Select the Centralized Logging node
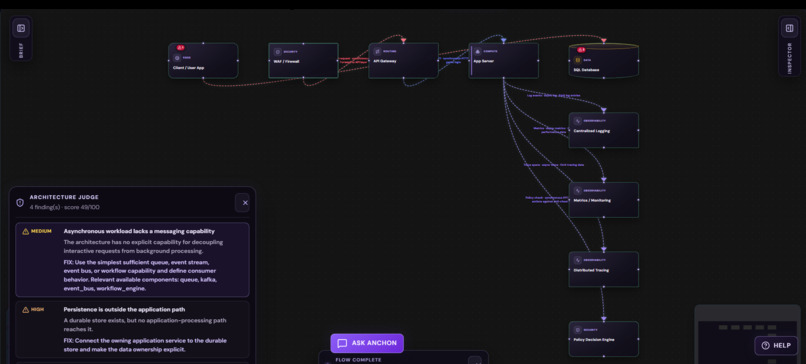Image resolution: width=806 pixels, height=364 pixels. [x=604, y=130]
